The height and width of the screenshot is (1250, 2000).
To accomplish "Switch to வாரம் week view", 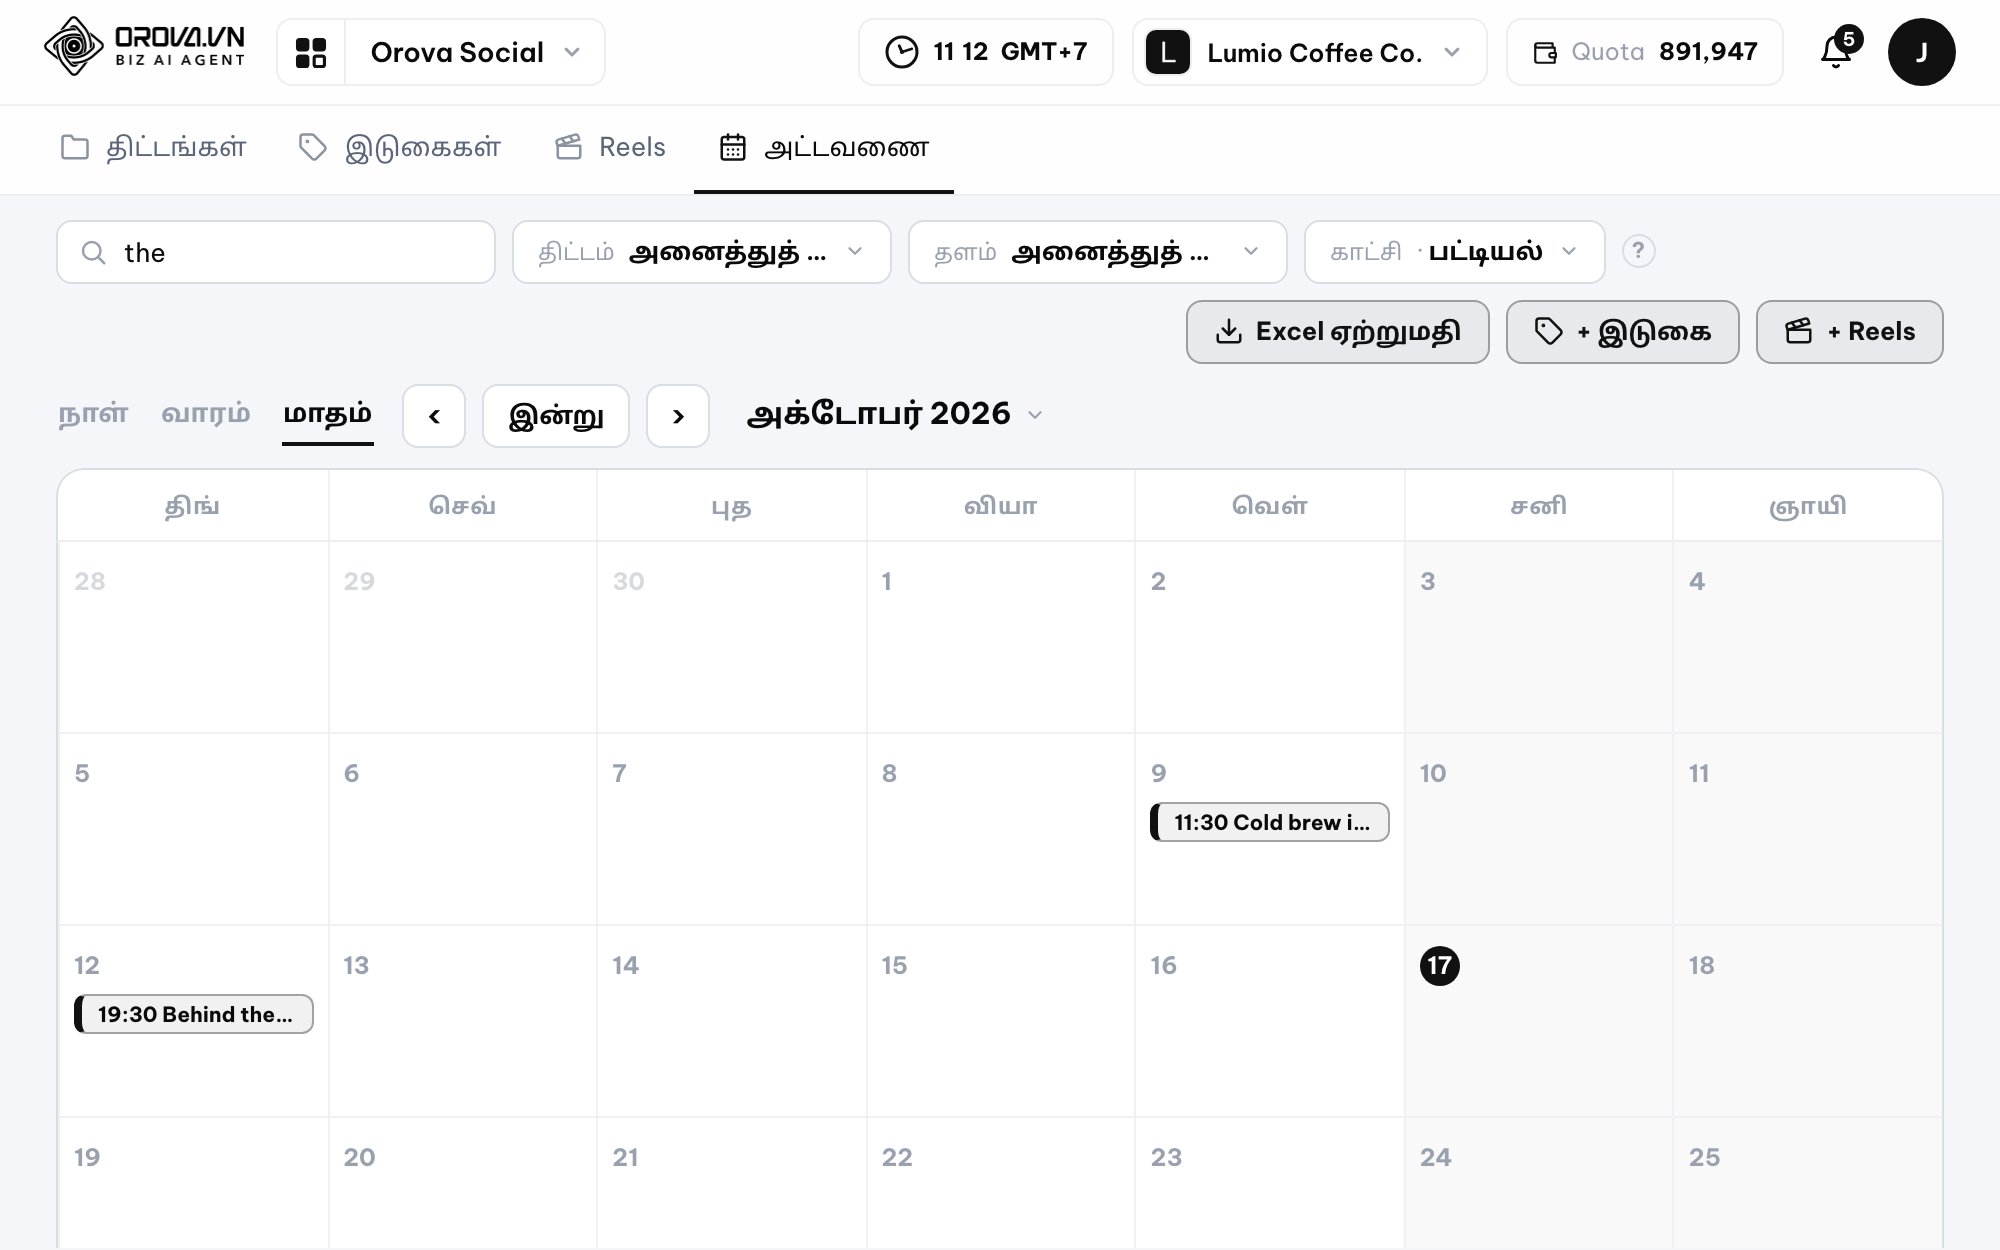I will [x=206, y=414].
